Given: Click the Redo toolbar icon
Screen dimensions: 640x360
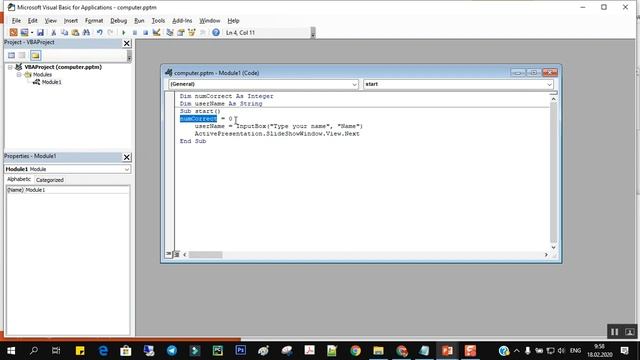Looking at the screenshot, I should coord(110,32).
